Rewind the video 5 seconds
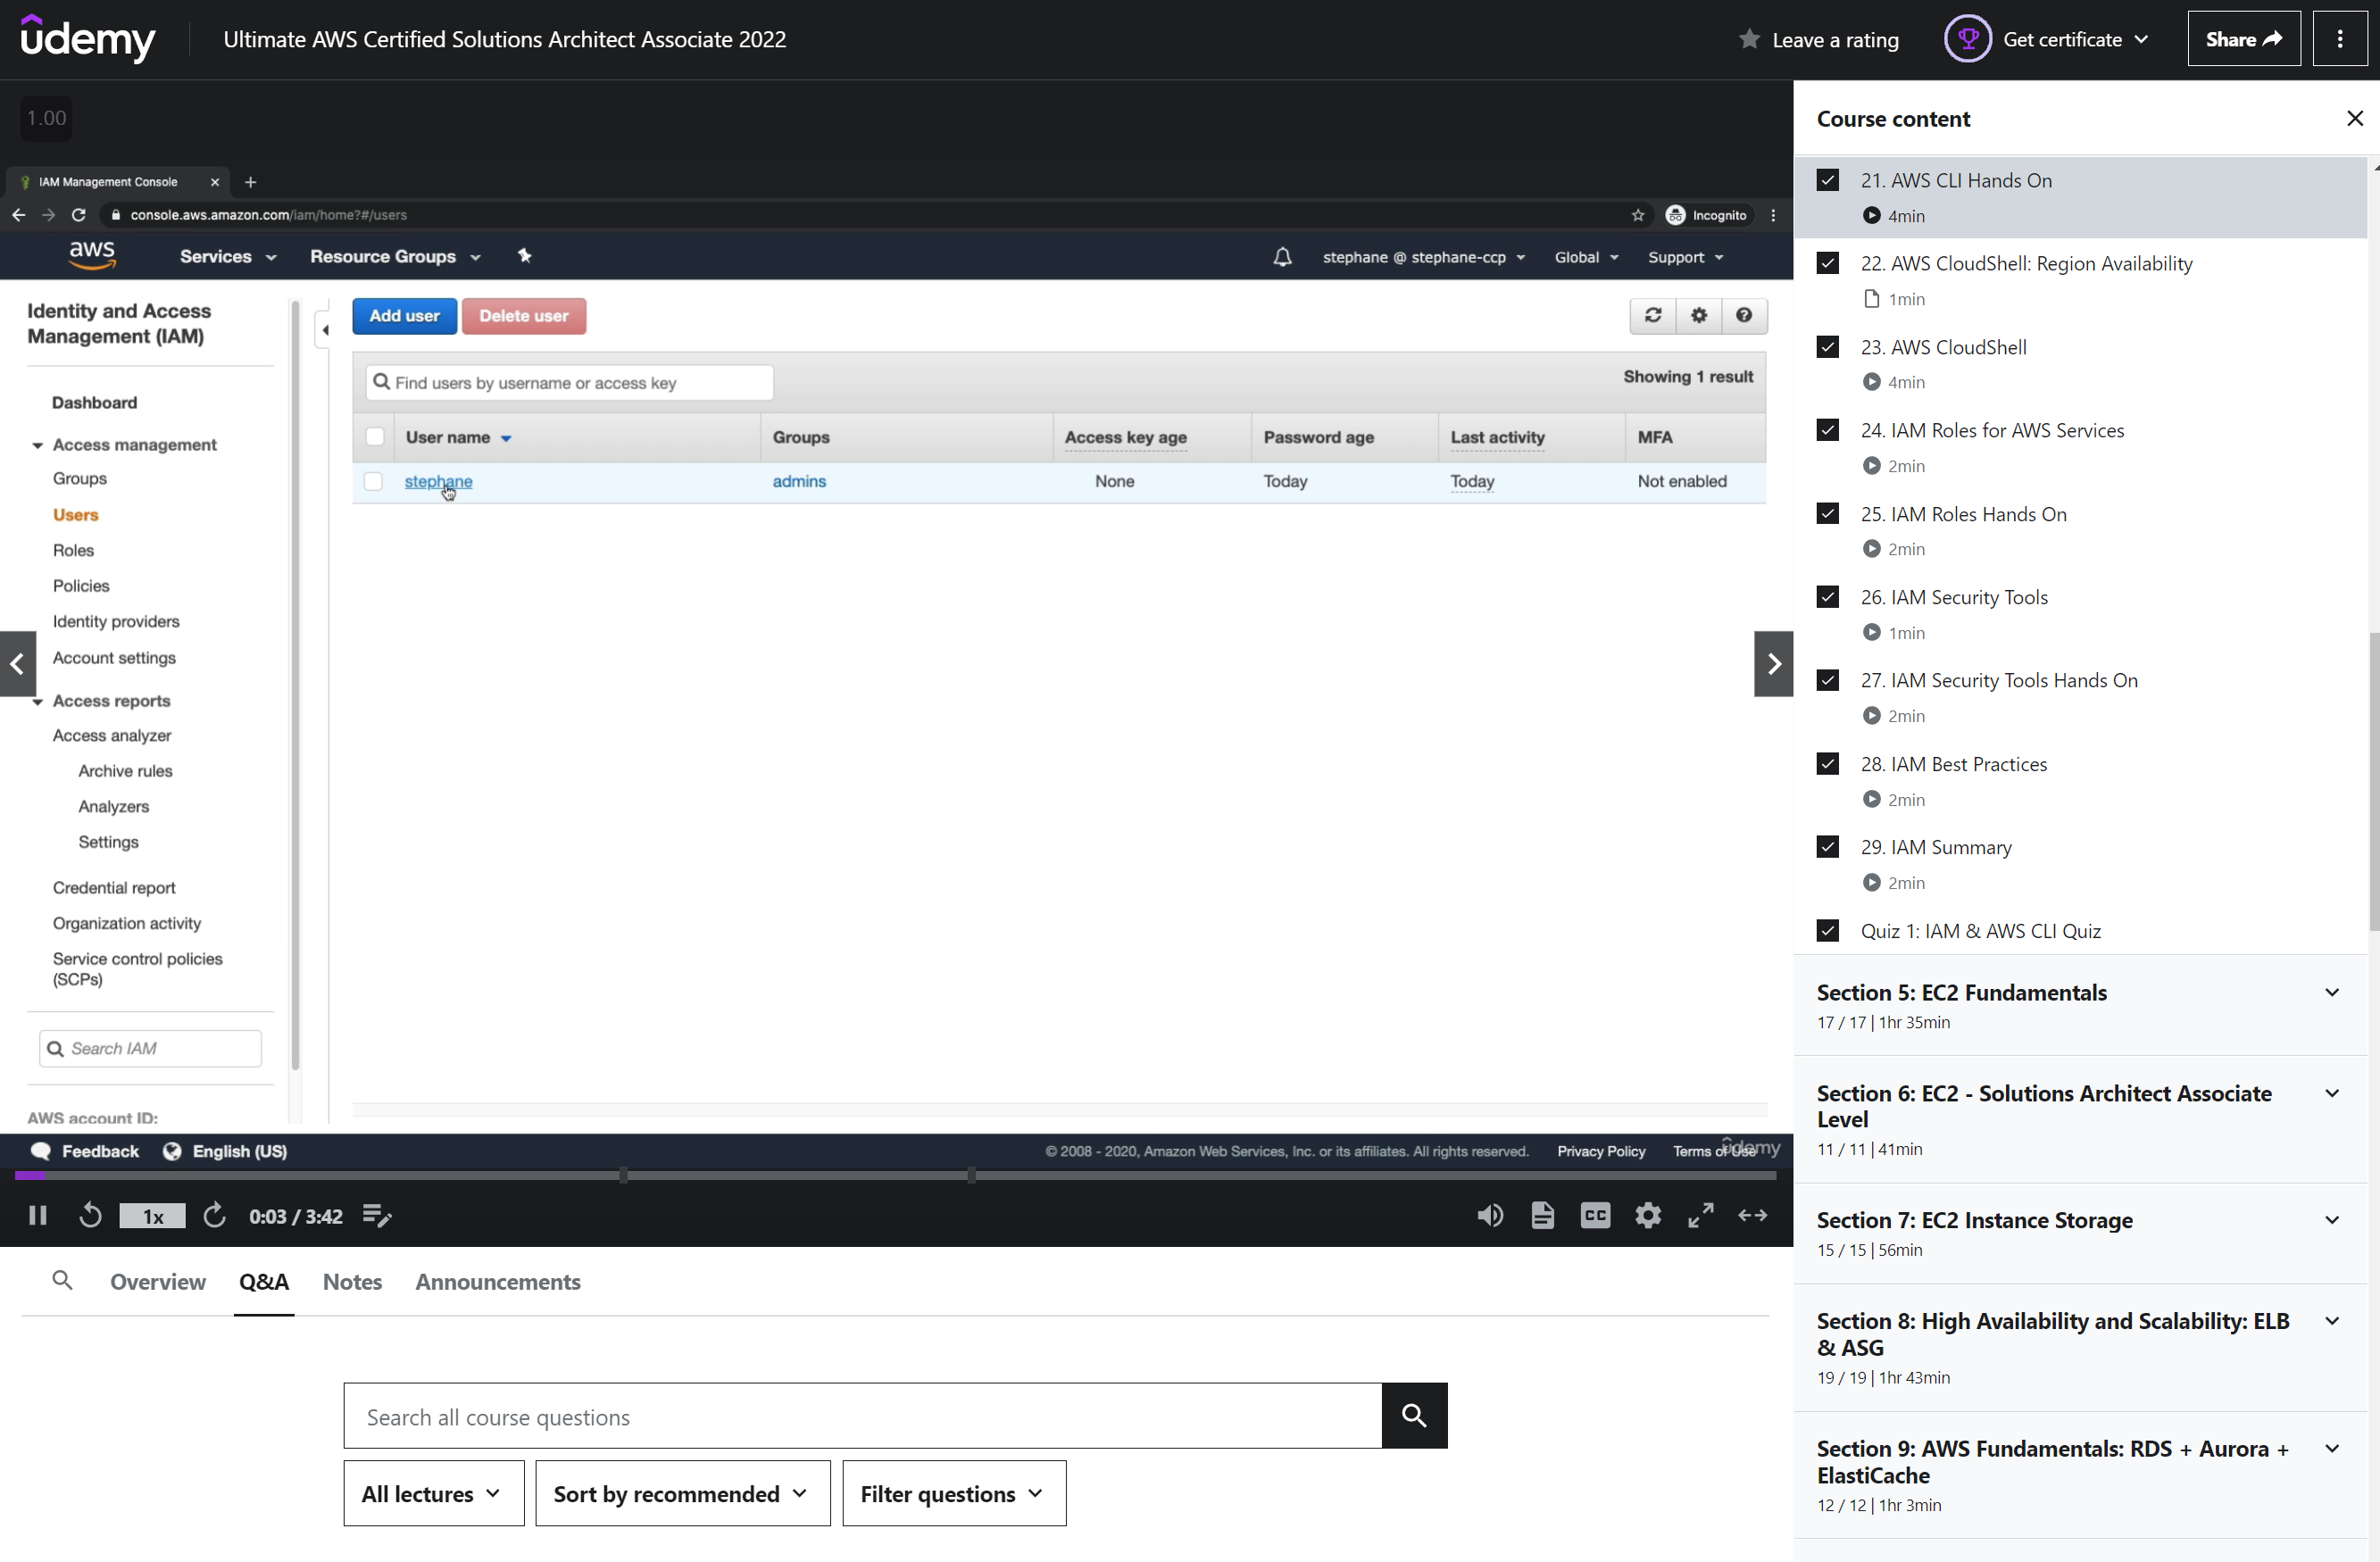2380x1562 pixels. pyautogui.click(x=90, y=1216)
